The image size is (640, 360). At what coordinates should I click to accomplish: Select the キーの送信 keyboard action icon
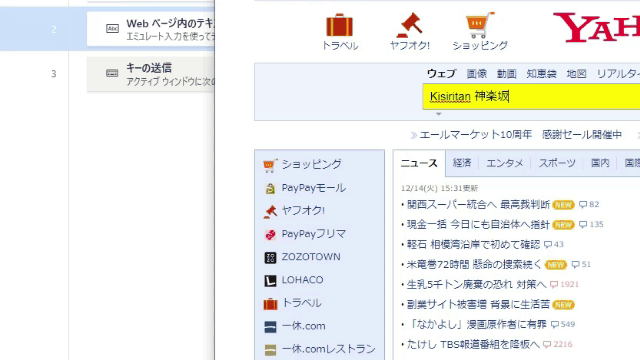click(x=112, y=73)
